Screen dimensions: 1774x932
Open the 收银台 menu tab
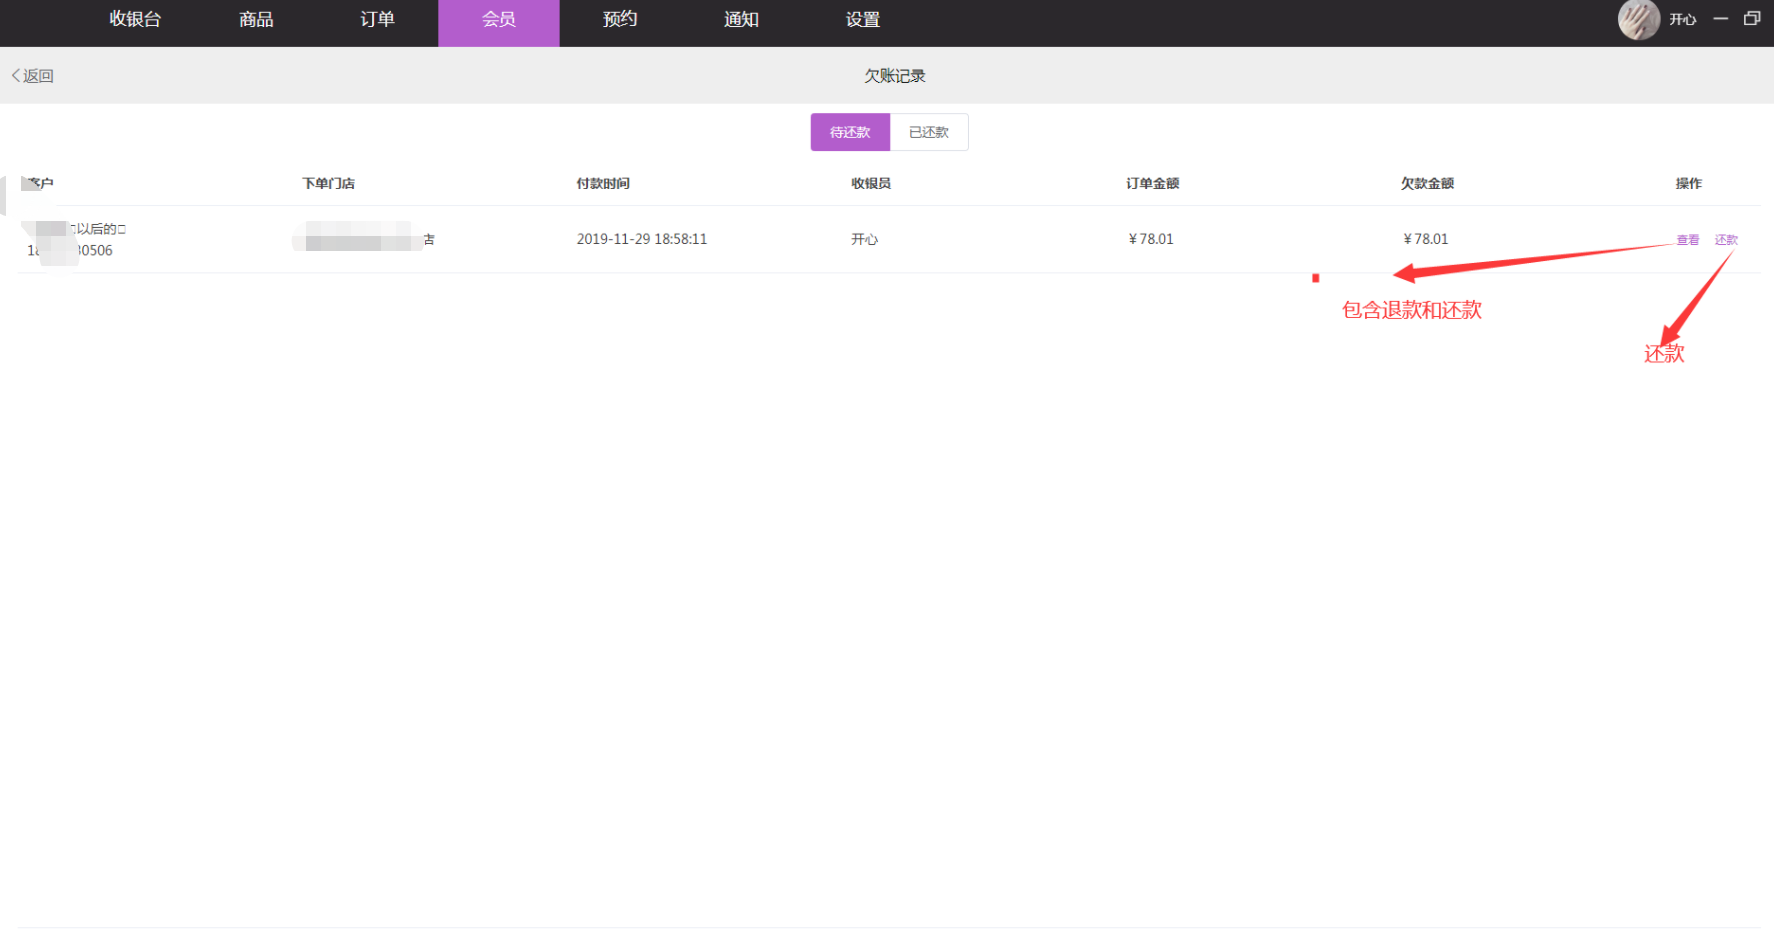click(135, 20)
